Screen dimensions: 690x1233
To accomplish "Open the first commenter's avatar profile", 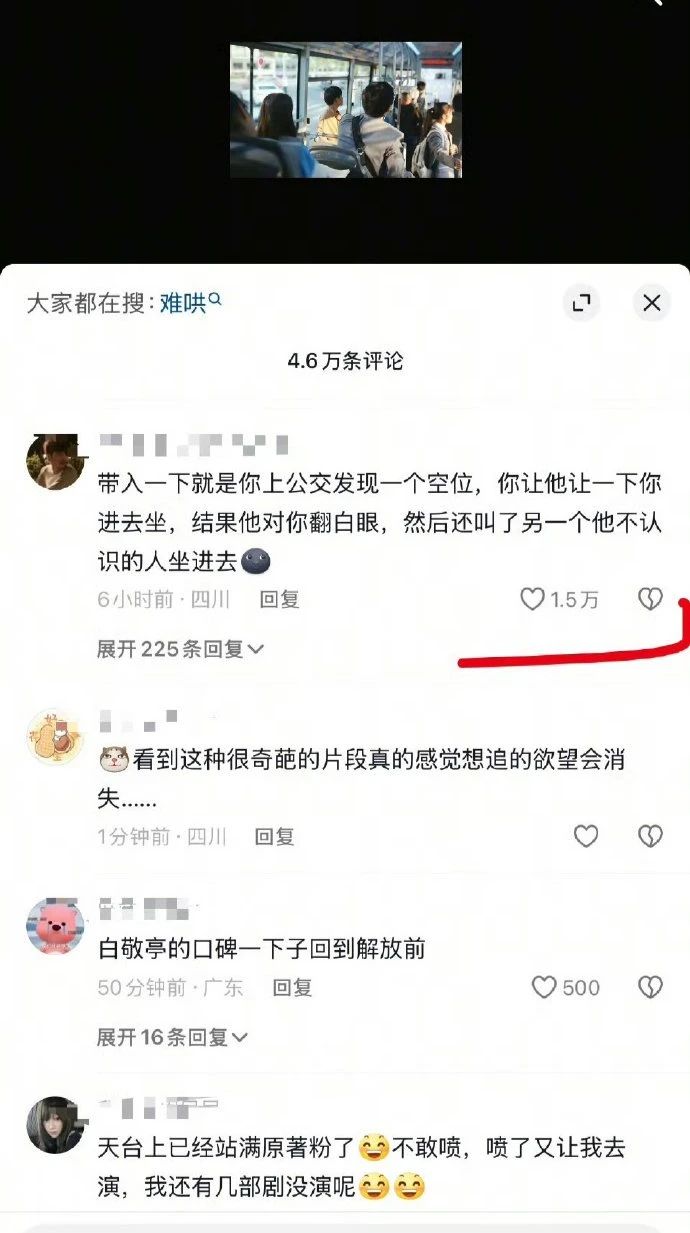I will pos(54,462).
